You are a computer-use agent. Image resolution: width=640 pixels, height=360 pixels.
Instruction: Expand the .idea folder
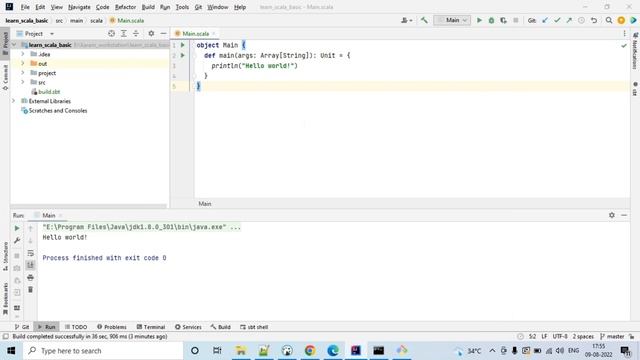(x=23, y=54)
